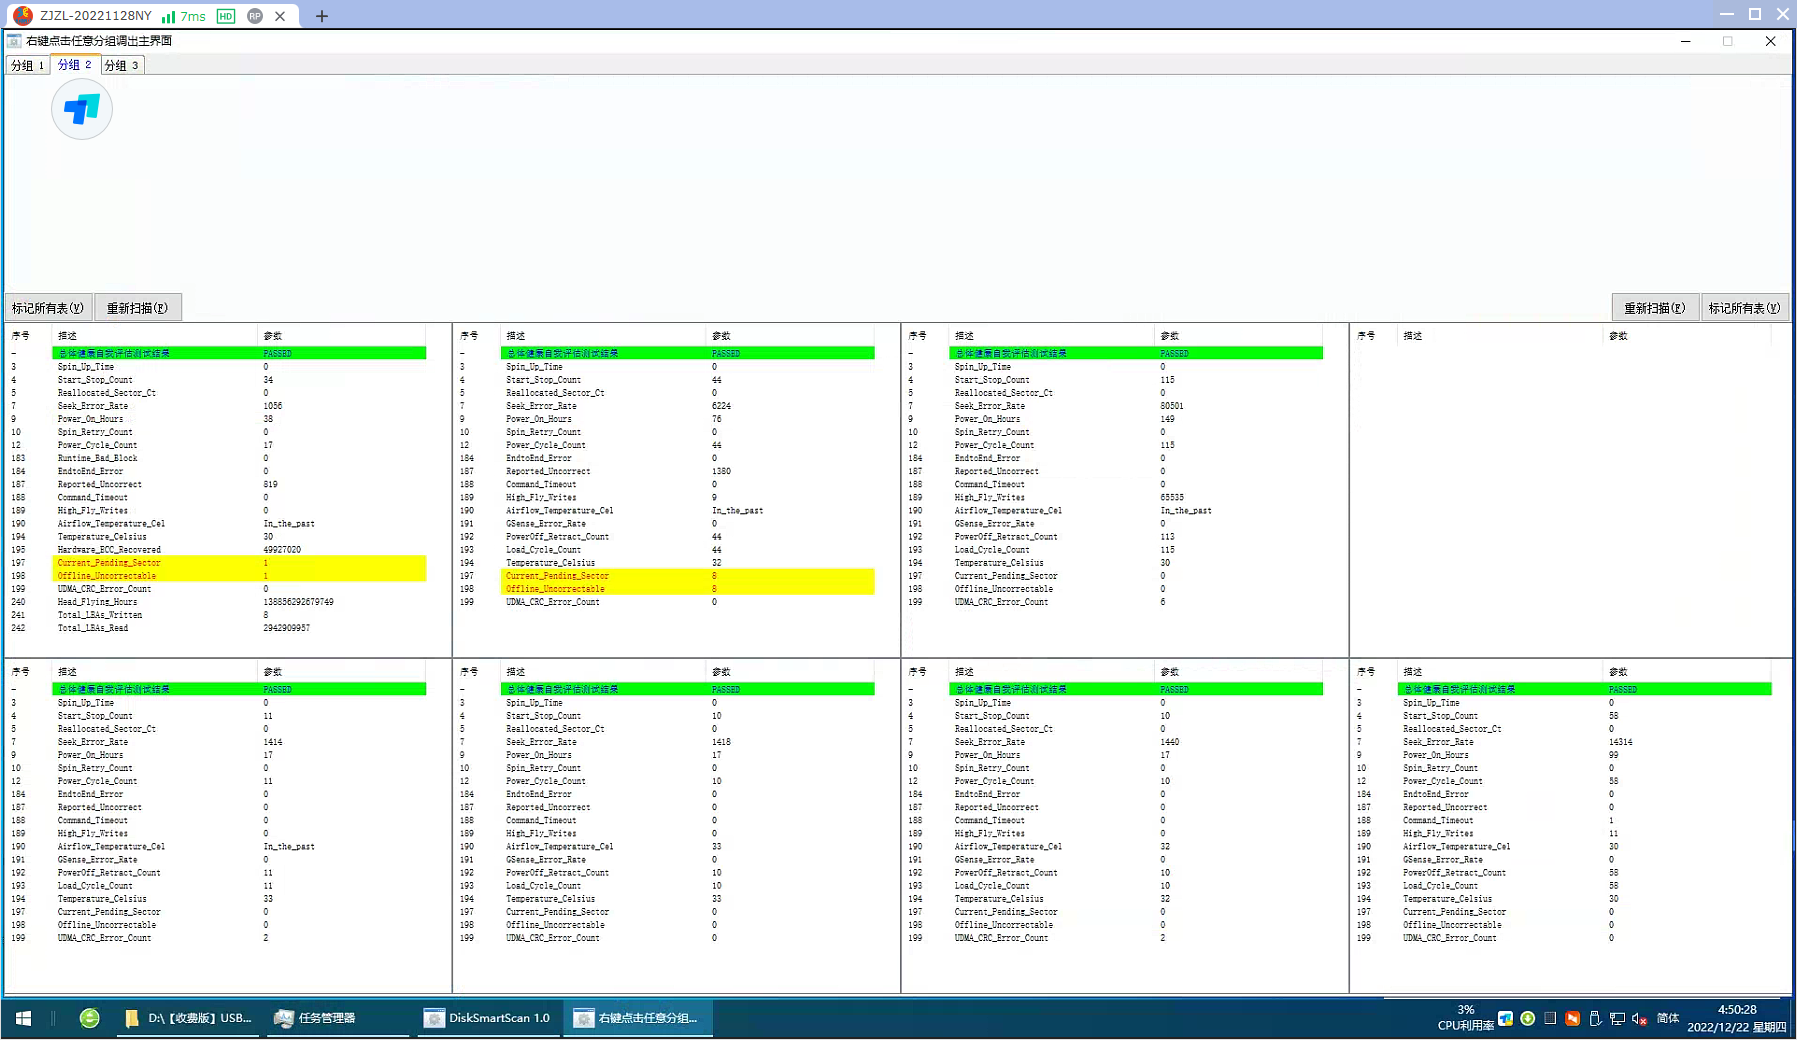Click Seek_Error_Rate value 6224
The height and width of the screenshot is (1040, 1797).
[721, 406]
